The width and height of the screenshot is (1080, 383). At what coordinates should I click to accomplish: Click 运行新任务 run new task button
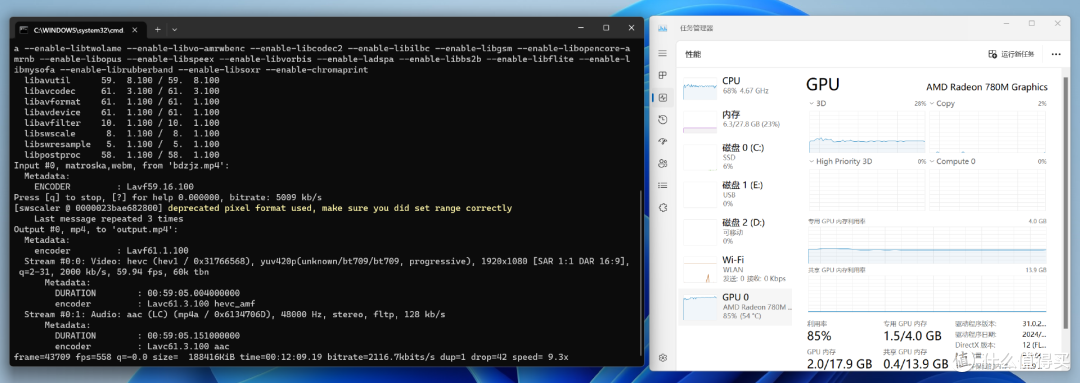[1011, 54]
